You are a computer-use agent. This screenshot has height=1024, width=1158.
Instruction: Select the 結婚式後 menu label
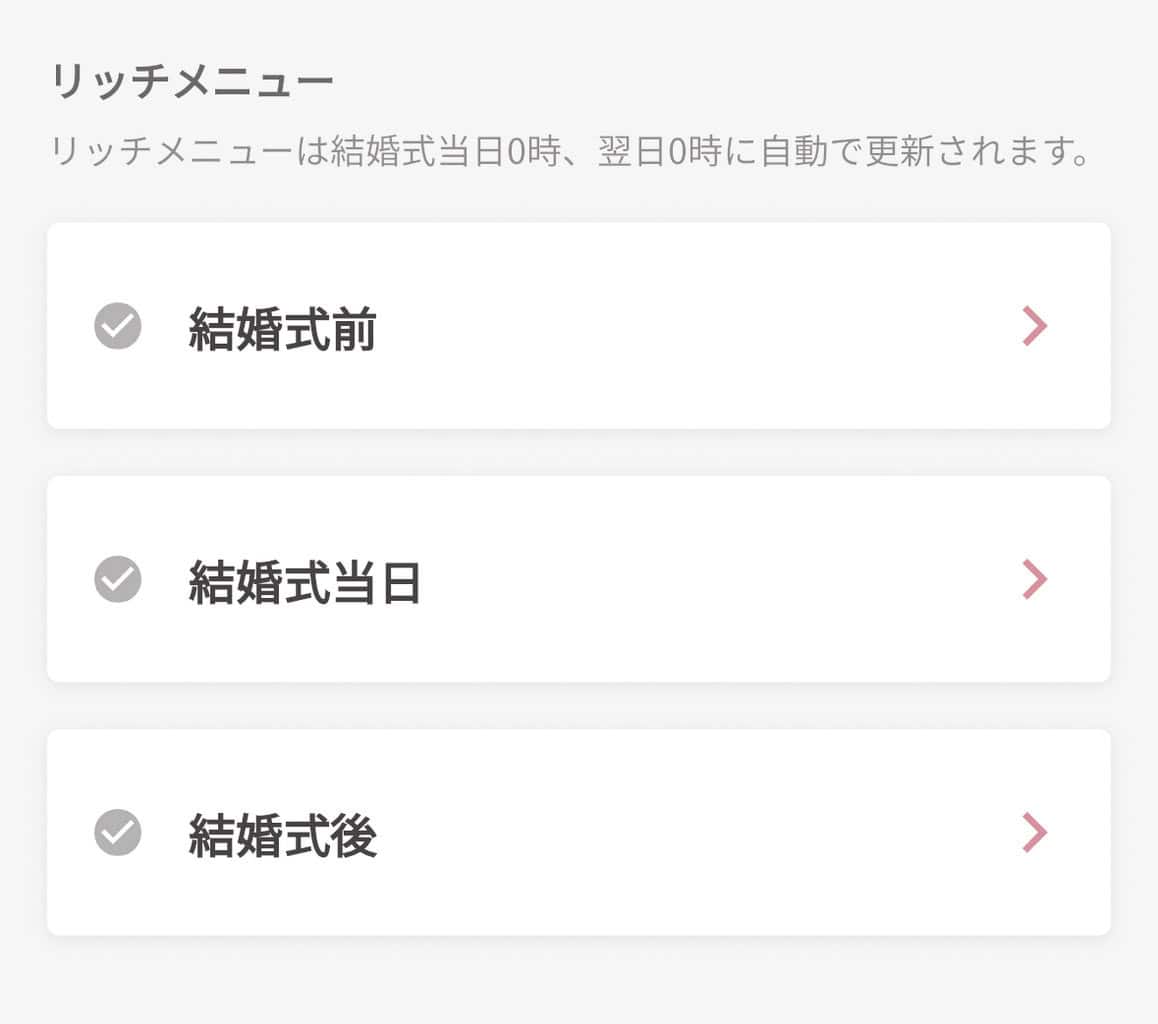pyautogui.click(x=282, y=835)
